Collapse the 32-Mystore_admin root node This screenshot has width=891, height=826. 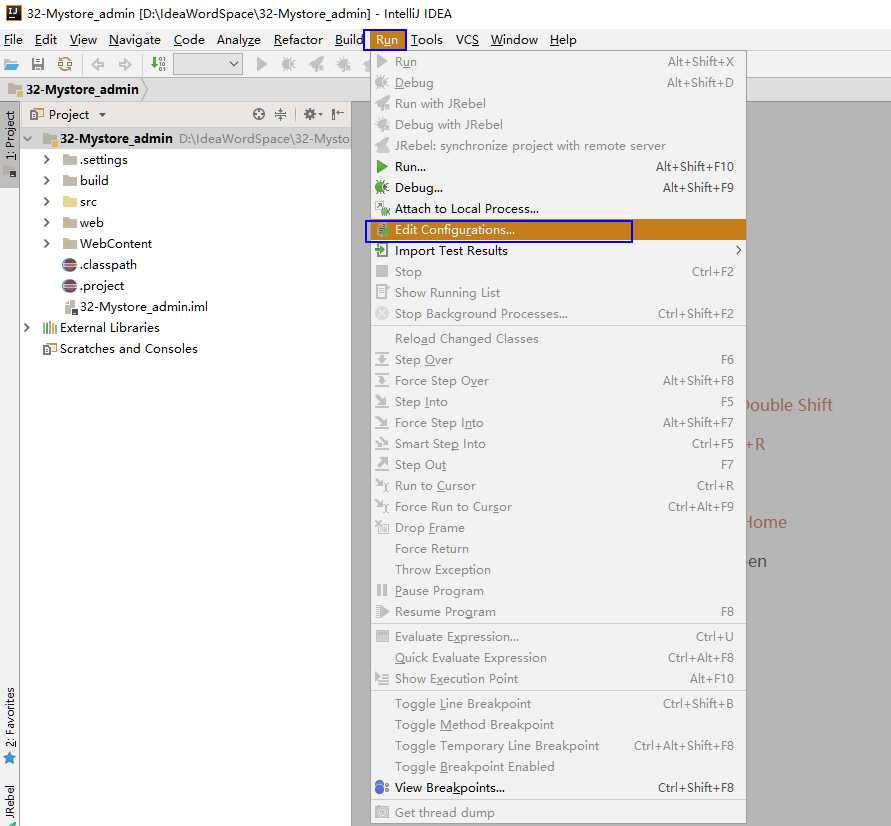point(27,139)
